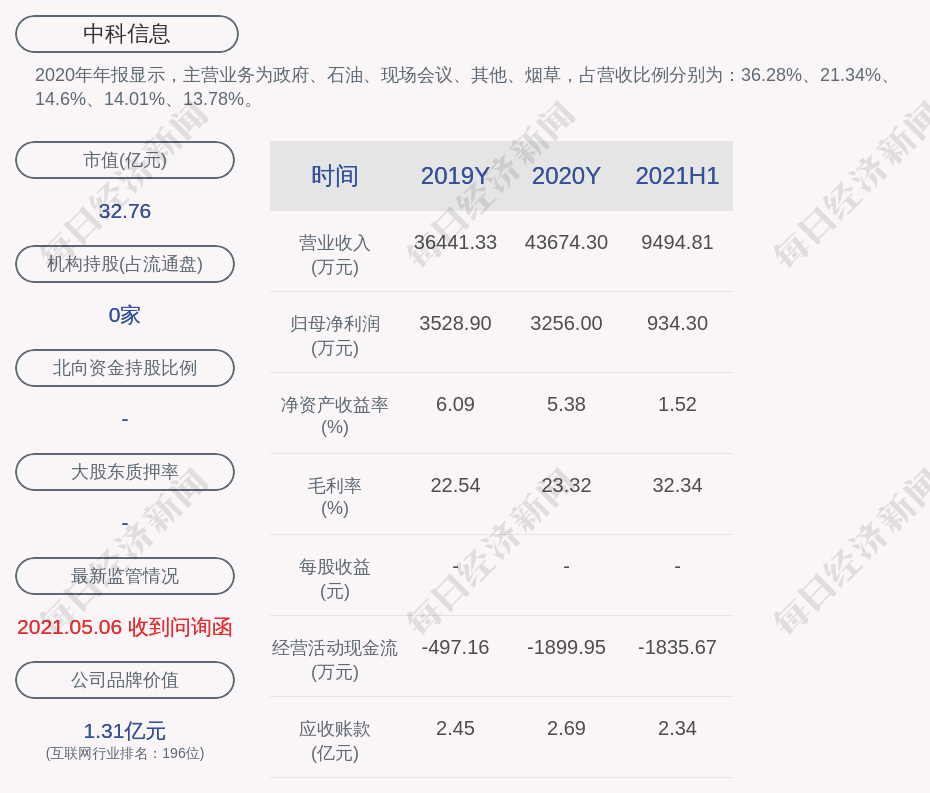This screenshot has width=930, height=793.
Task: Click the 经营活动现金流(万元) row label
Action: (x=335, y=660)
